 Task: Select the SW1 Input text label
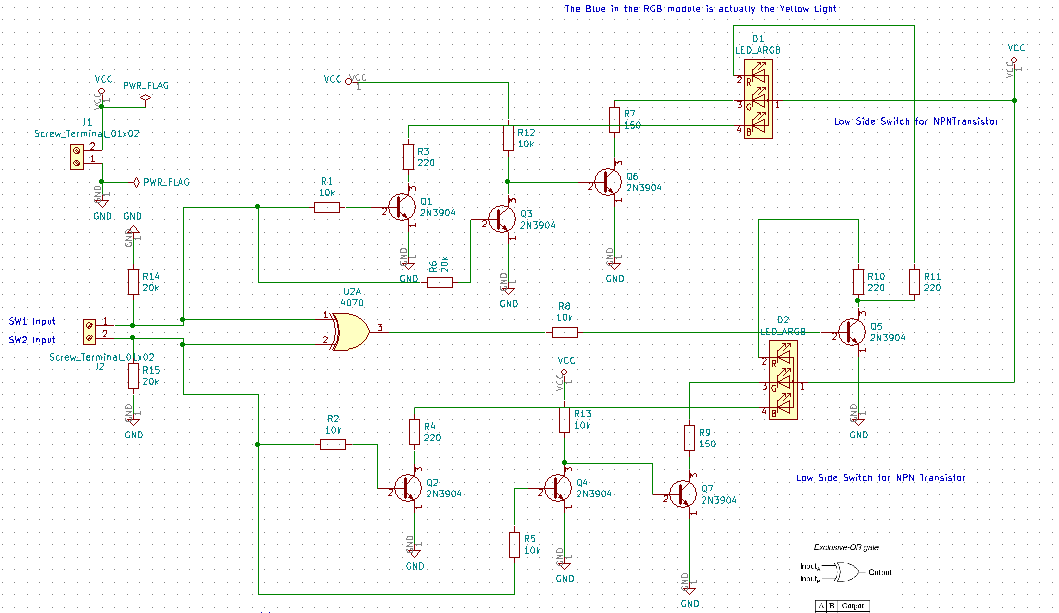click(x=32, y=321)
